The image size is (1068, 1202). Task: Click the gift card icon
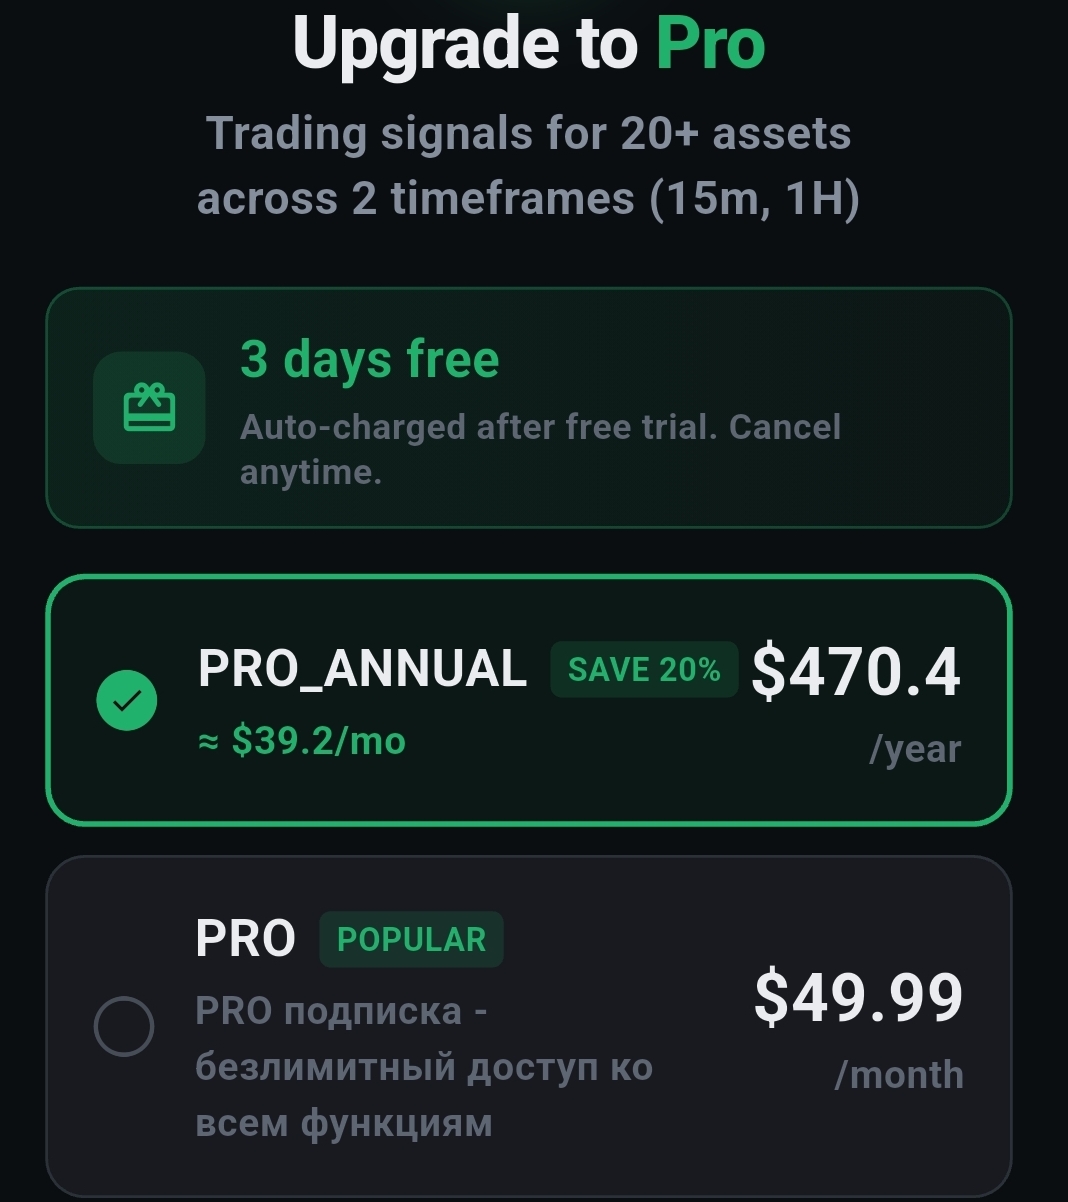149,408
